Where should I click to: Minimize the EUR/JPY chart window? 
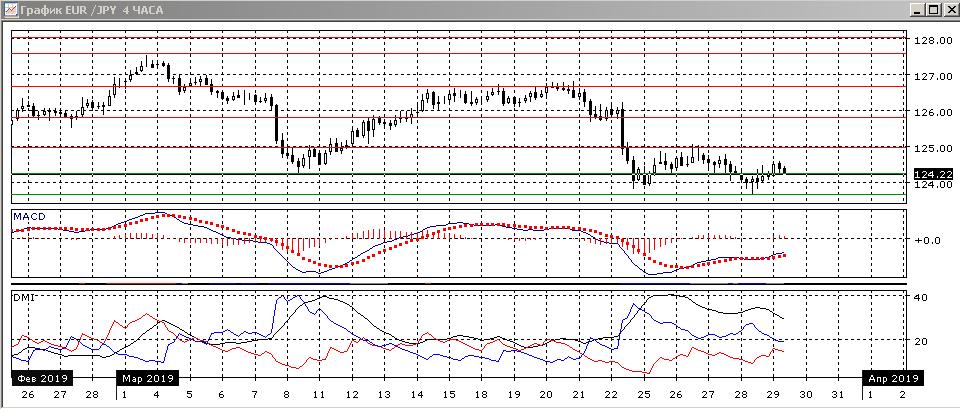(x=915, y=9)
